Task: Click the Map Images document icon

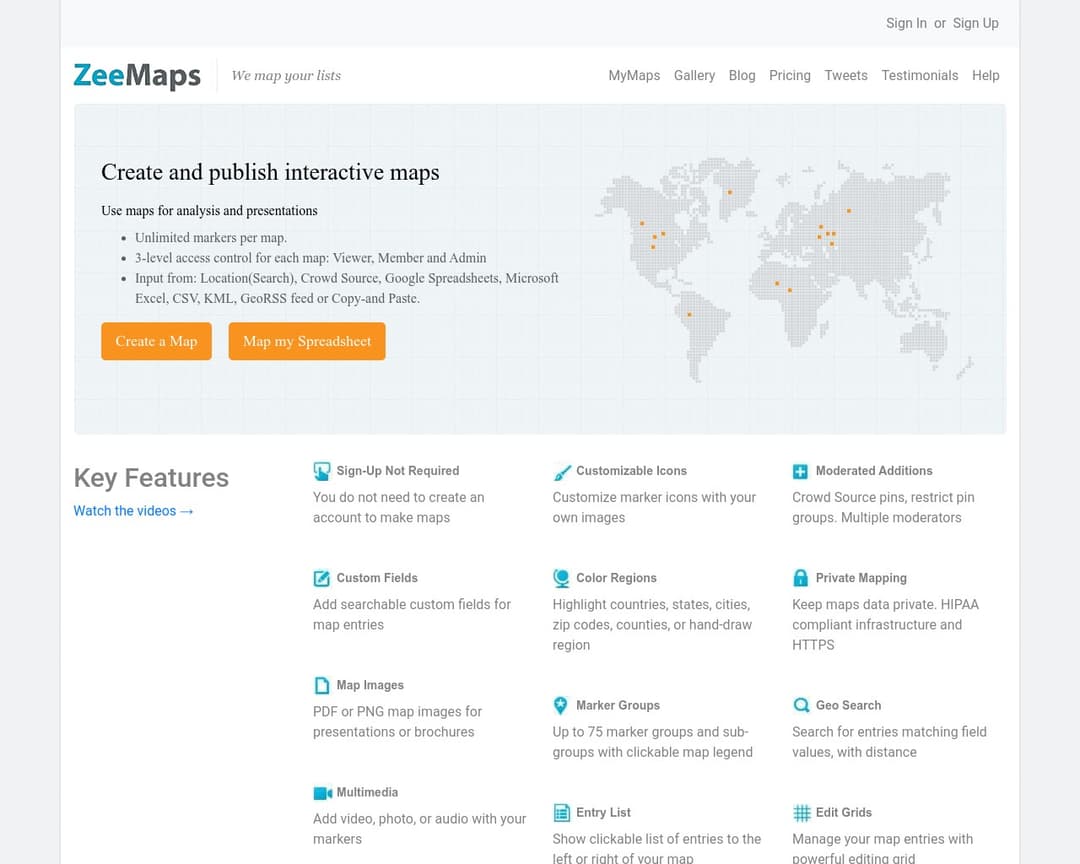Action: (322, 685)
